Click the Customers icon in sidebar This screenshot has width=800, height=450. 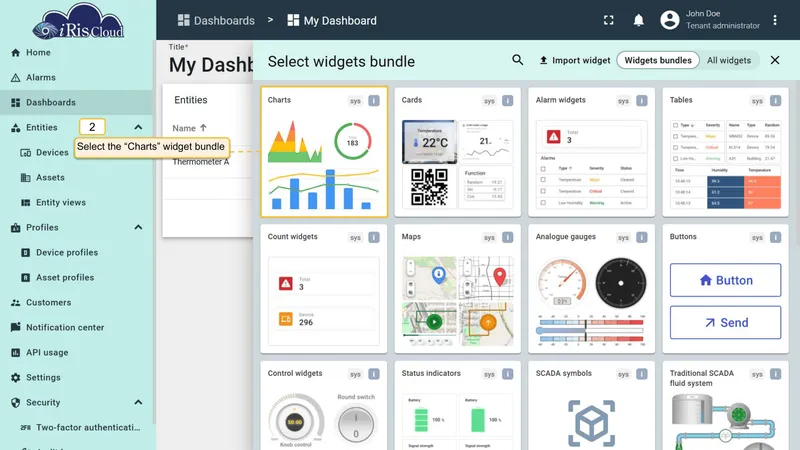click(15, 303)
